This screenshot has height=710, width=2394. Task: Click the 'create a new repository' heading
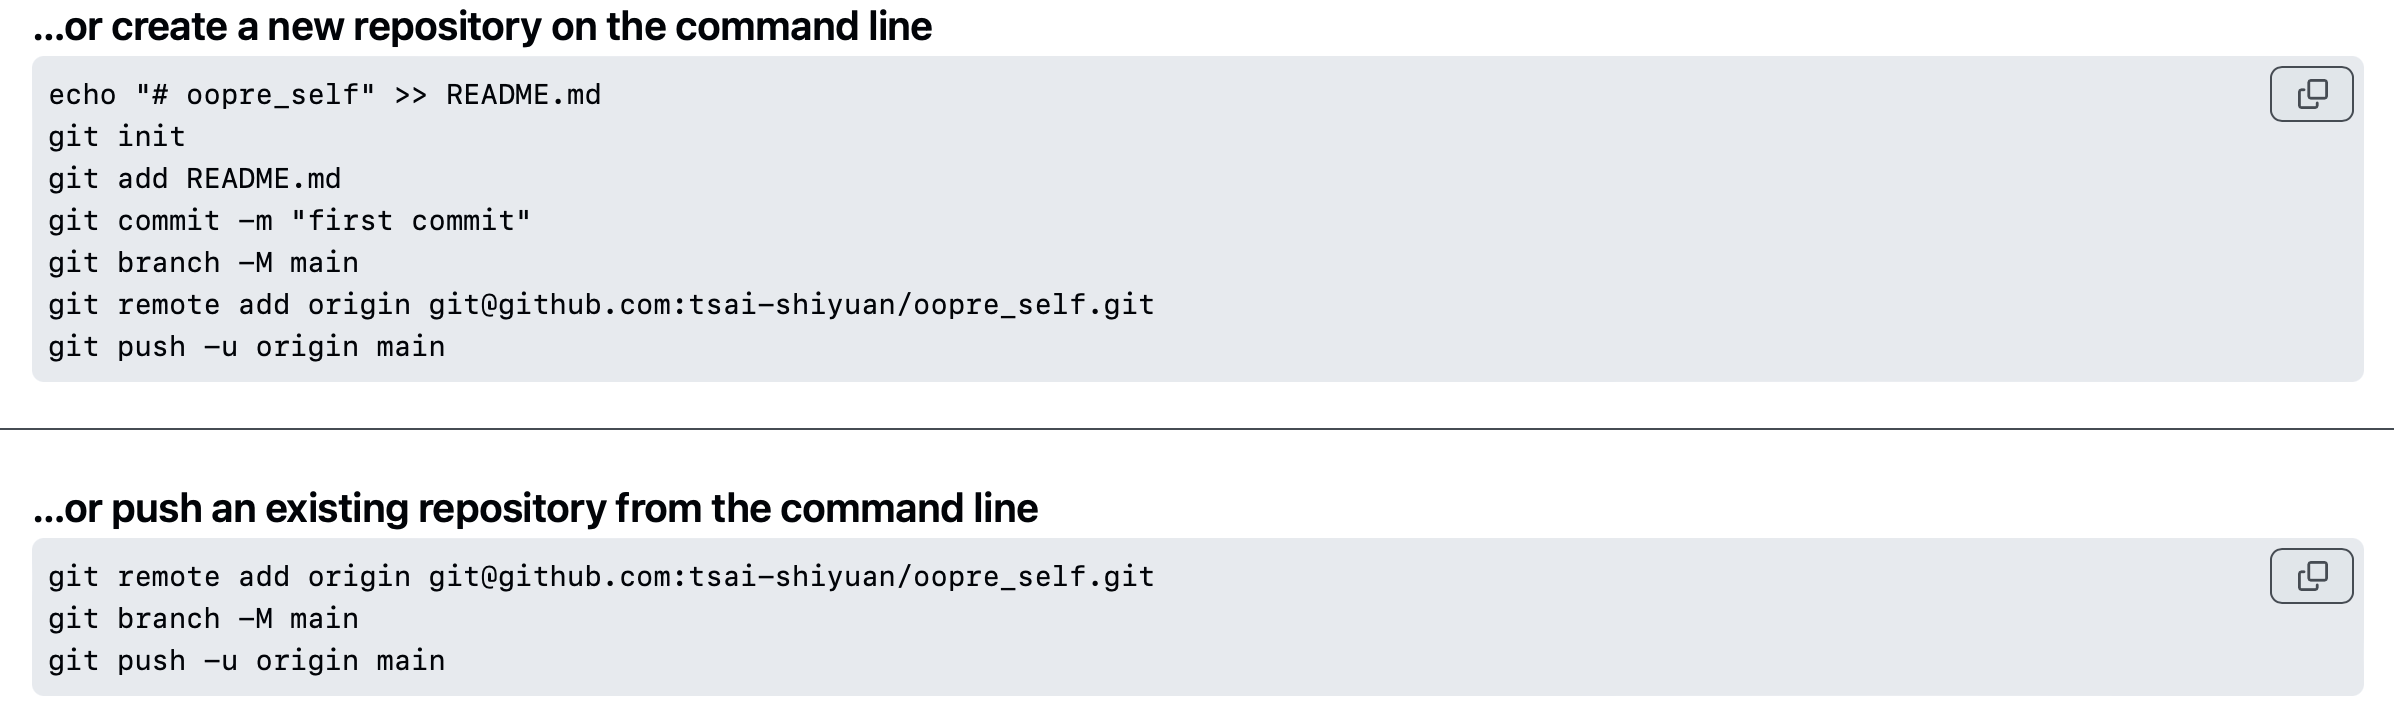point(482,27)
